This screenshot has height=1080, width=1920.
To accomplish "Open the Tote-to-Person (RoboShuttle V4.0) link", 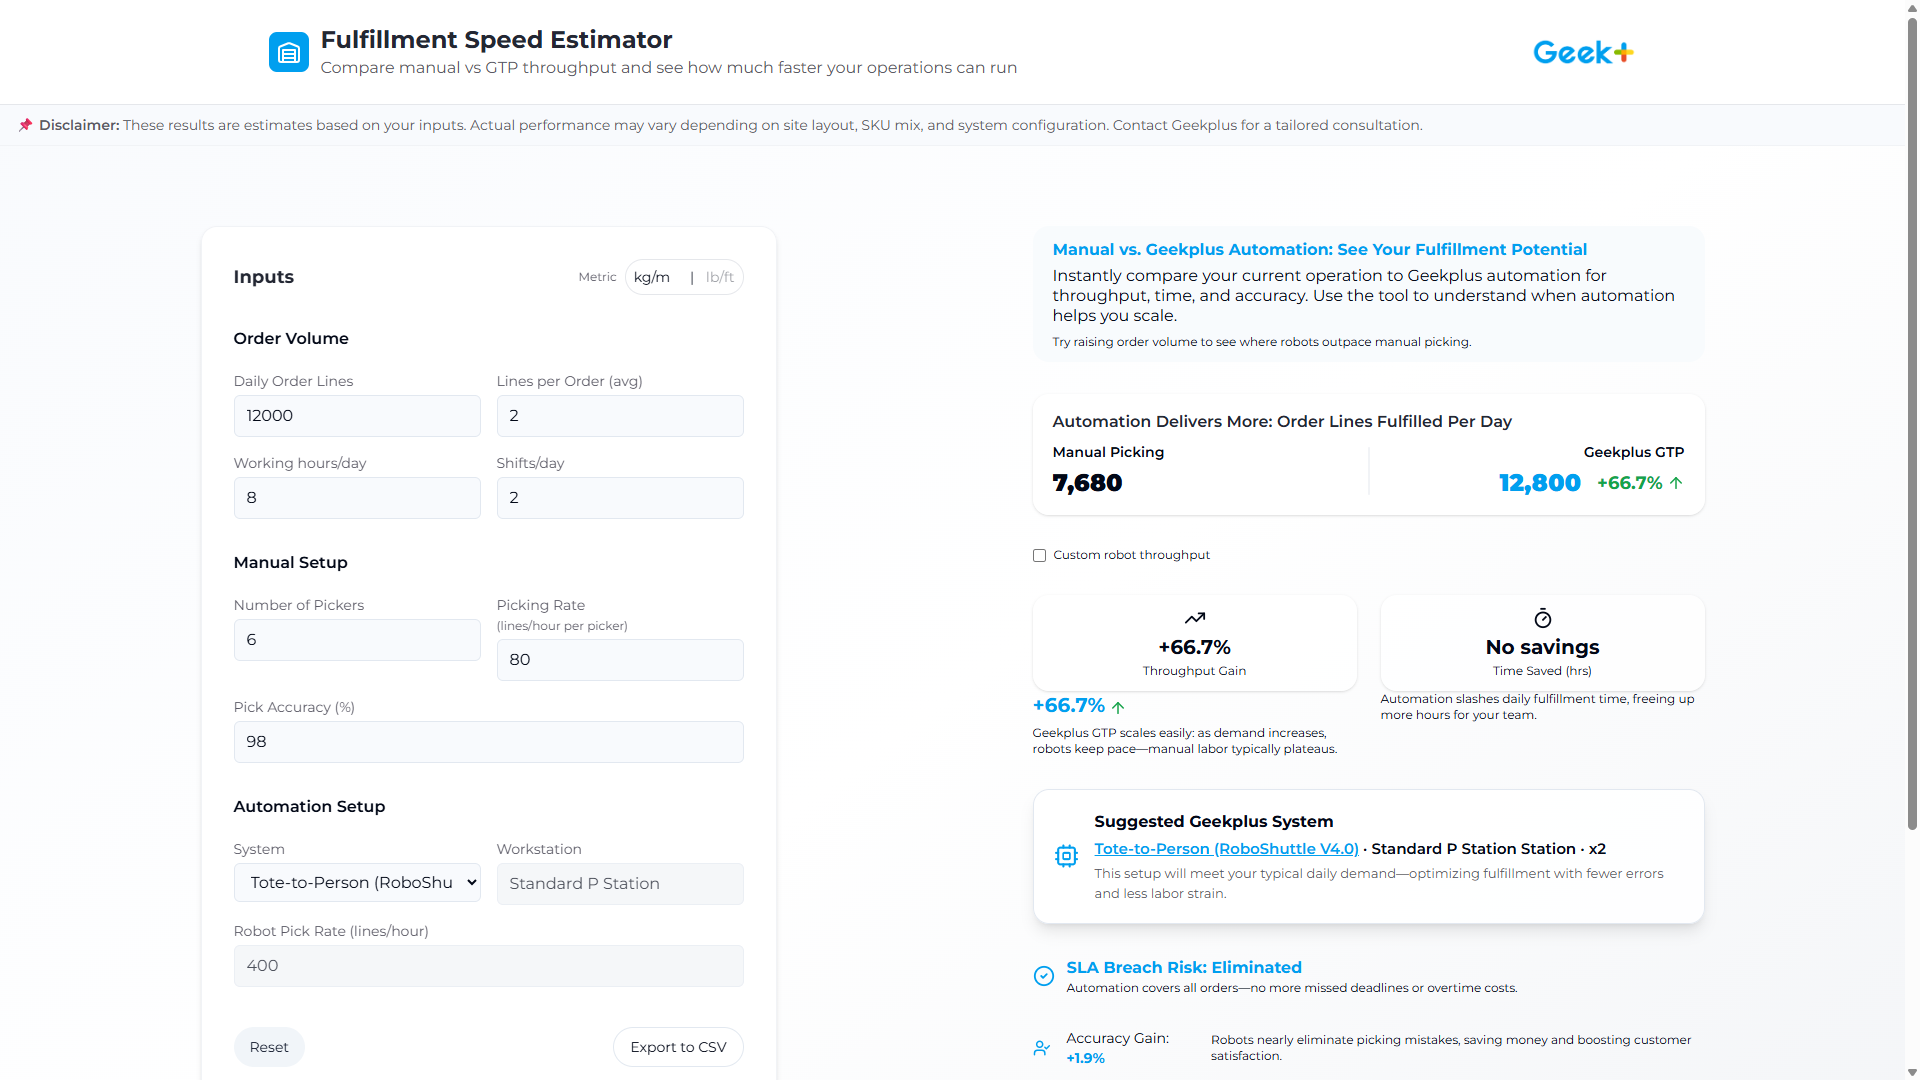I will click(1225, 848).
